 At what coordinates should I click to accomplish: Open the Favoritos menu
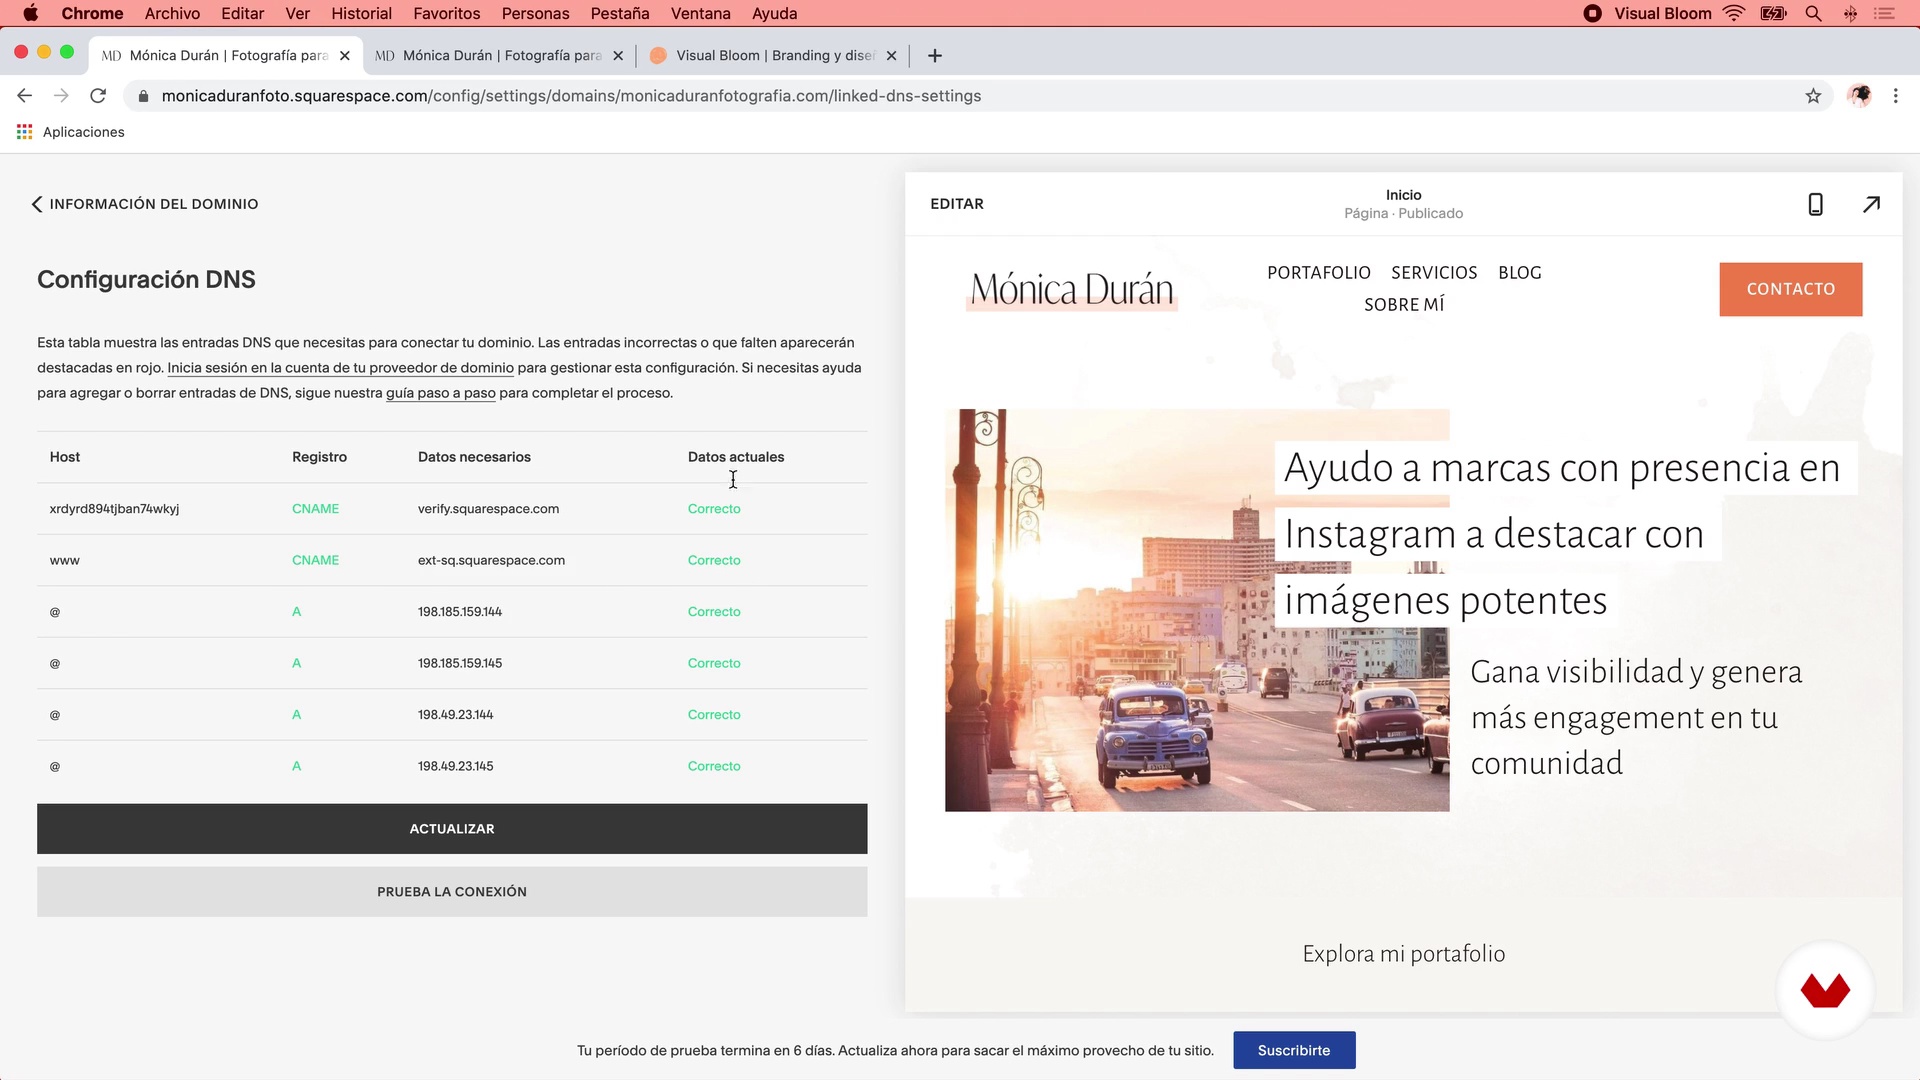(446, 13)
